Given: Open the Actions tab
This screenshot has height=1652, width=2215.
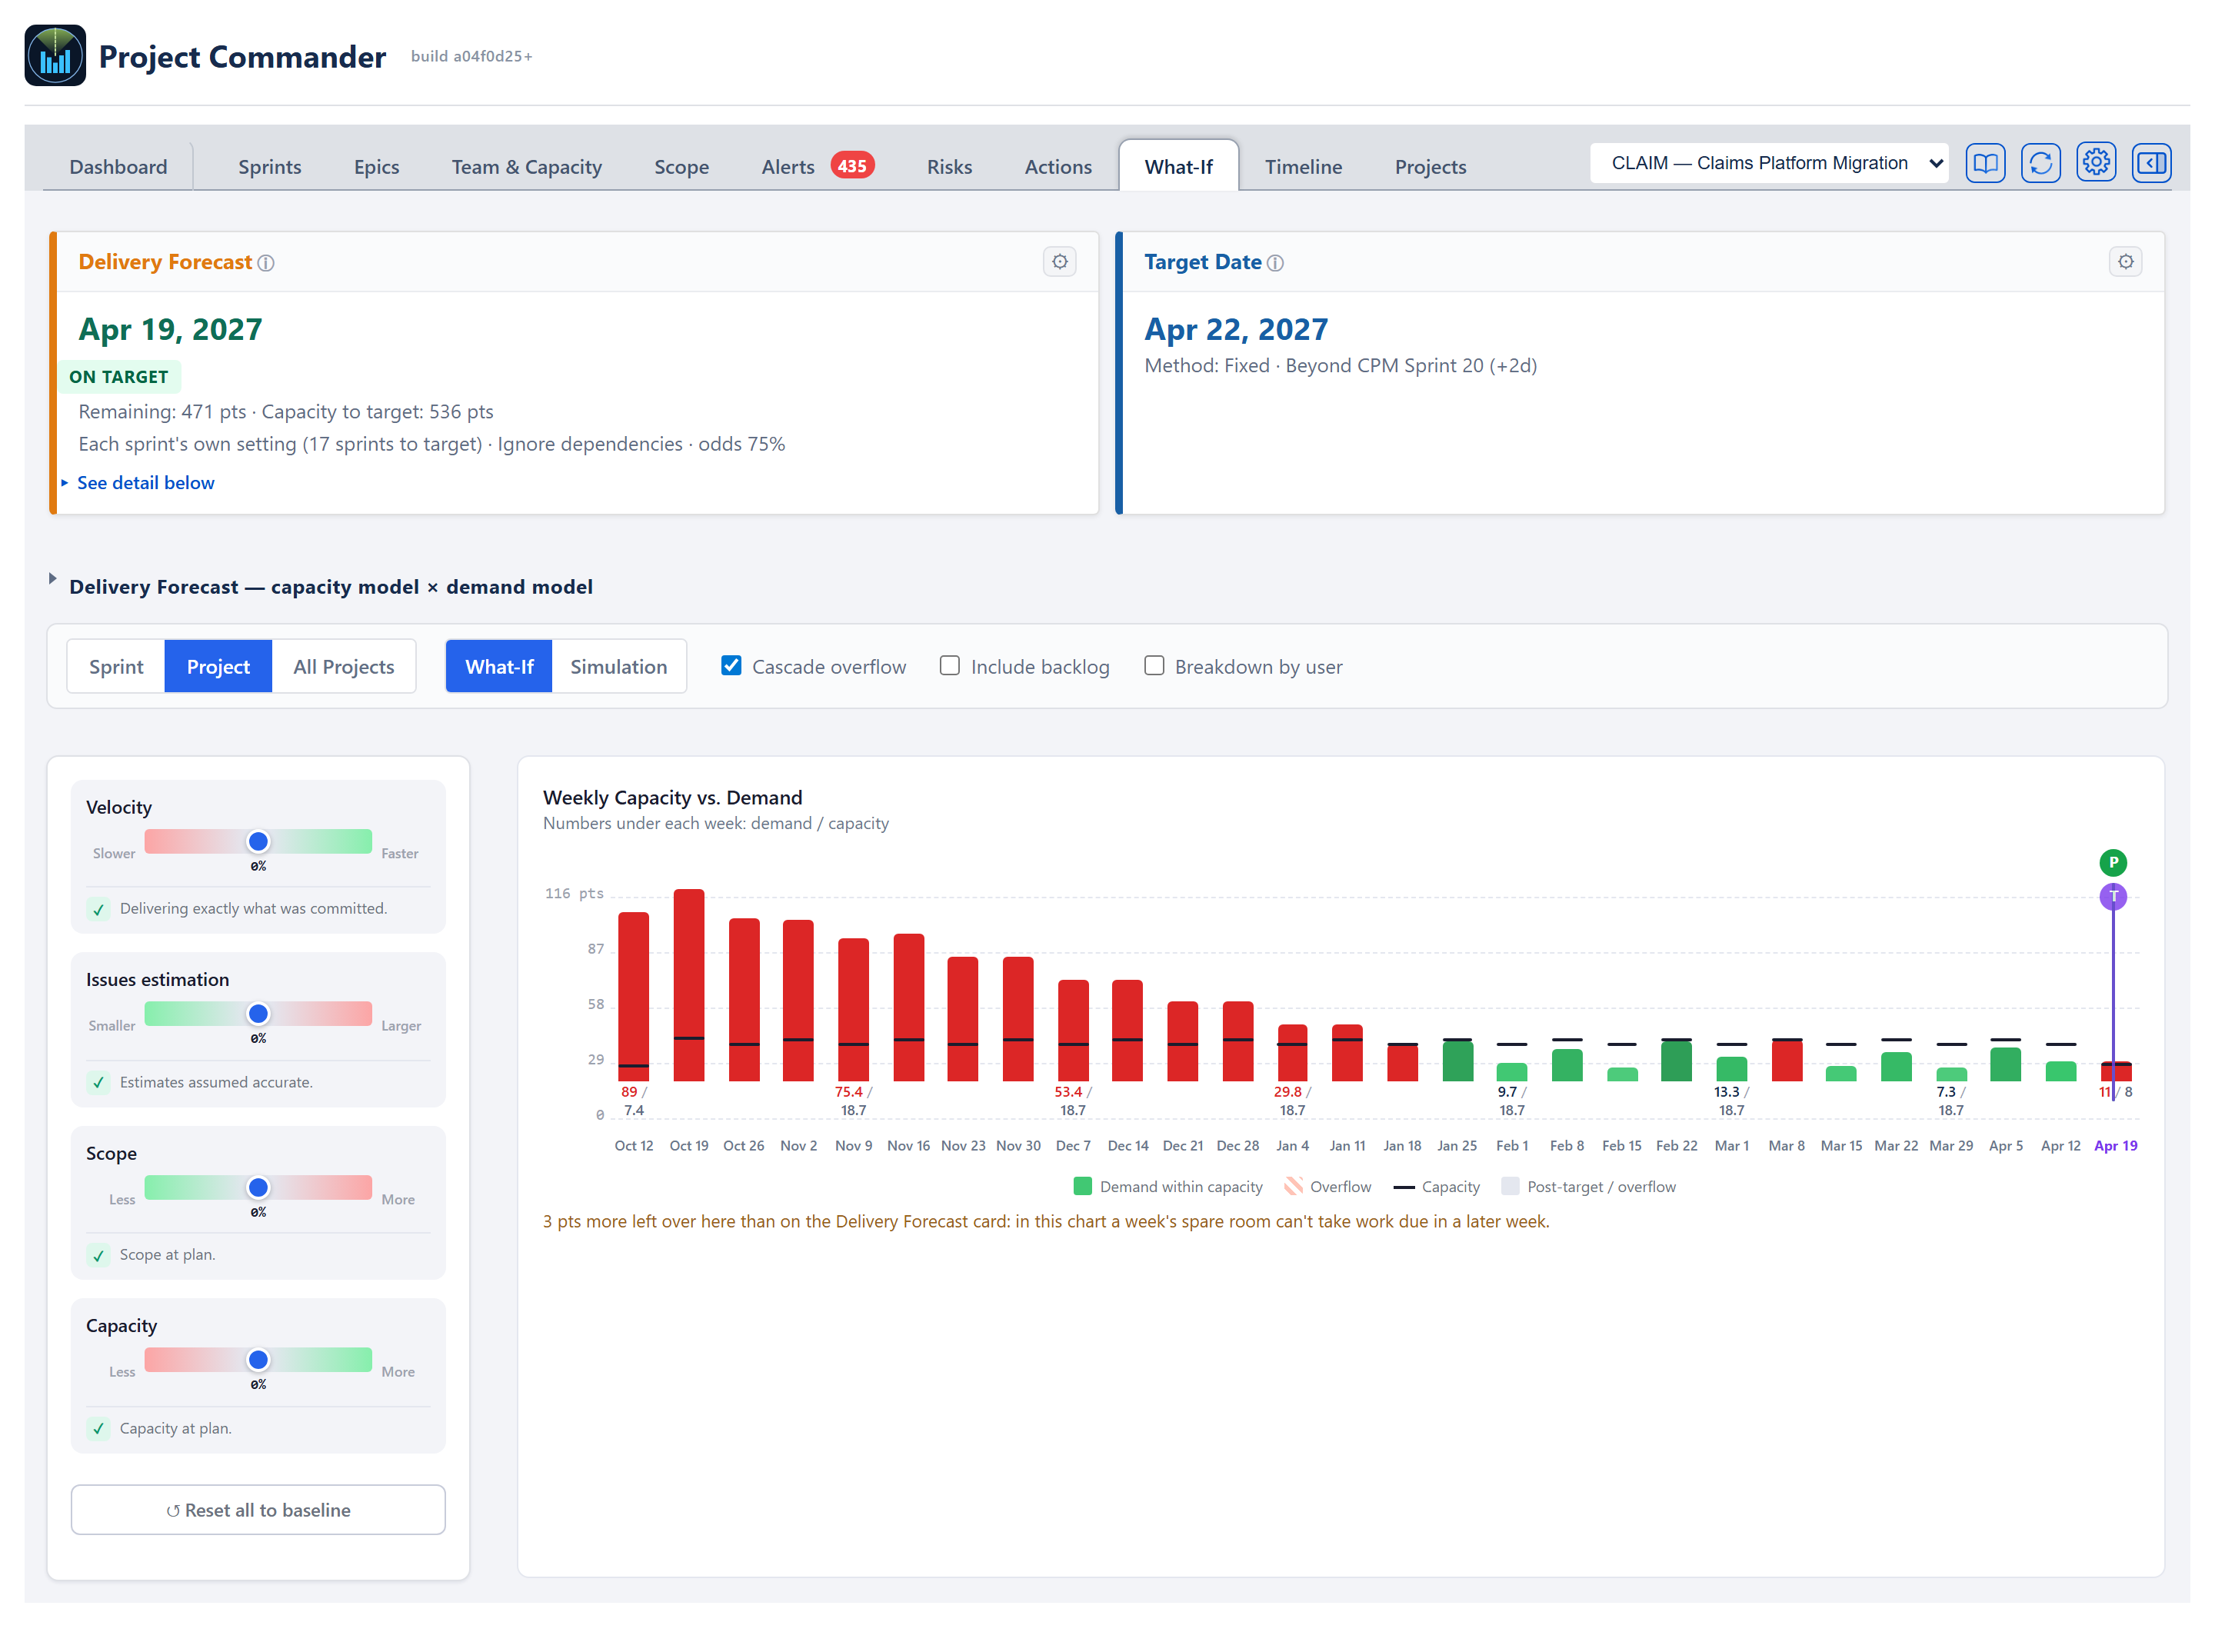Looking at the screenshot, I should (1058, 167).
